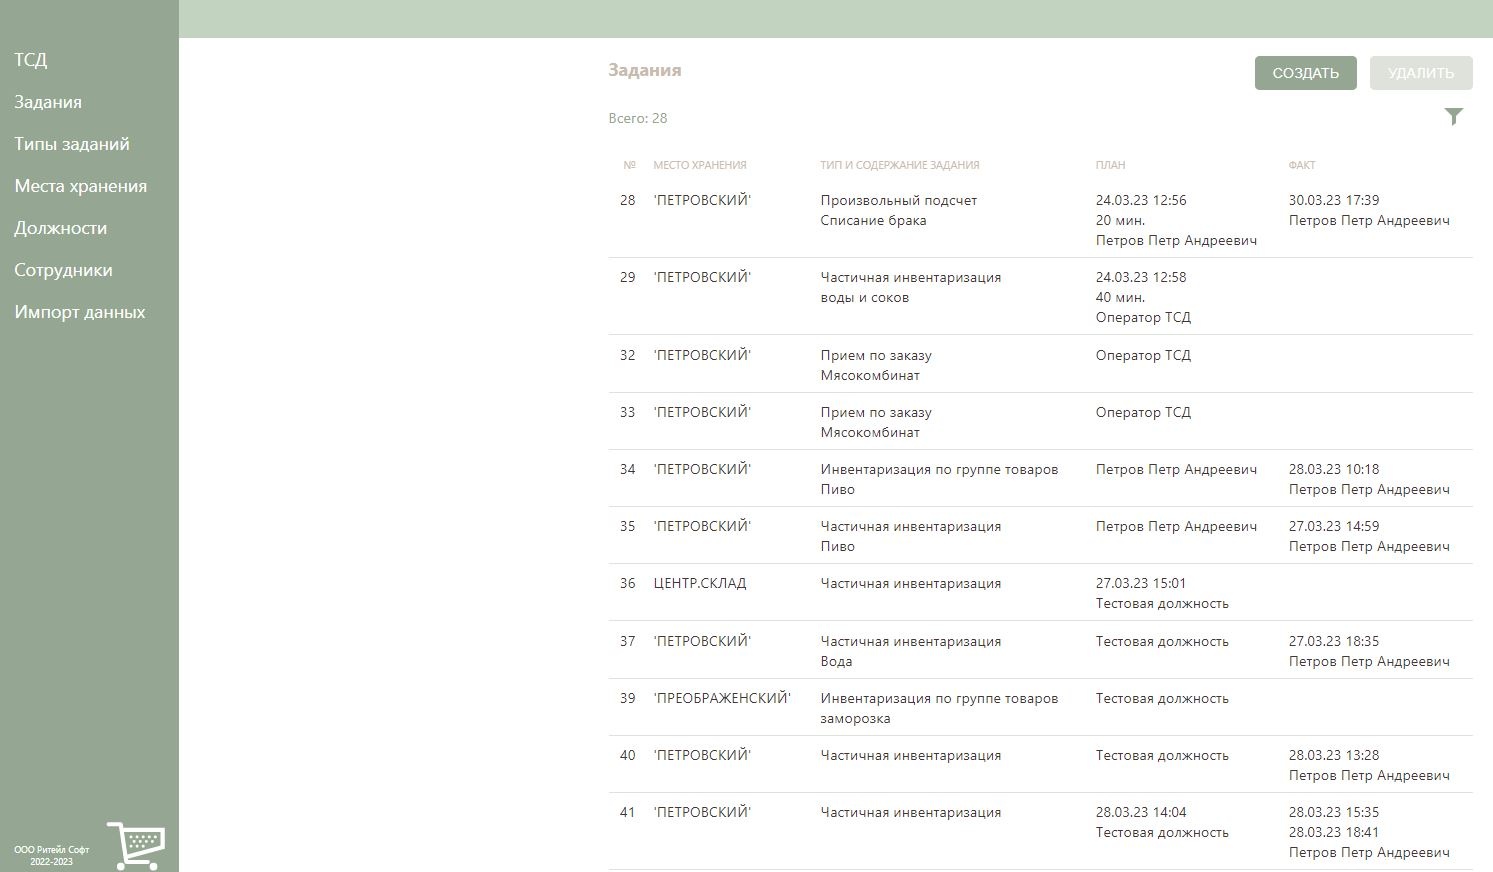
Task: Click fact date 27.03.23 18:35
Action: coord(1334,641)
